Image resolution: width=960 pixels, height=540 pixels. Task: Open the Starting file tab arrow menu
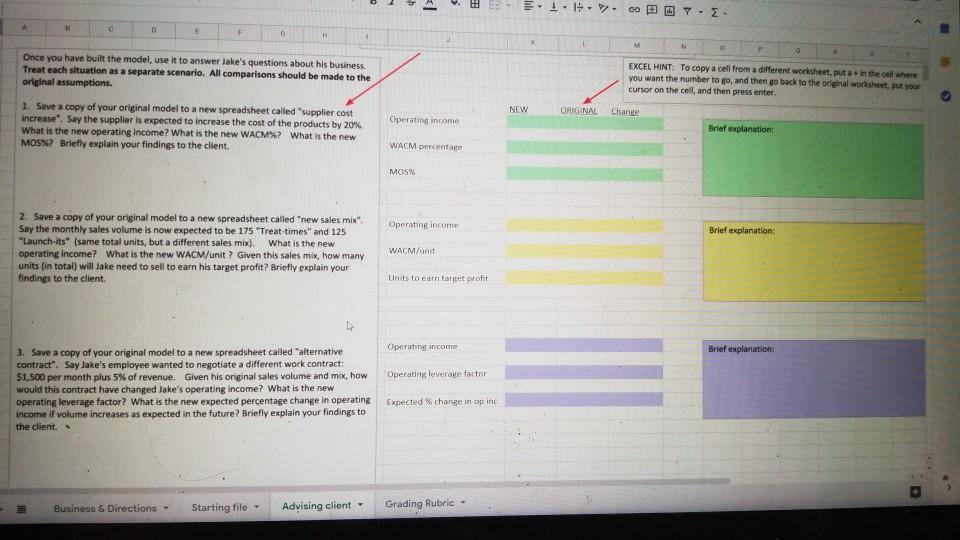pos(257,507)
